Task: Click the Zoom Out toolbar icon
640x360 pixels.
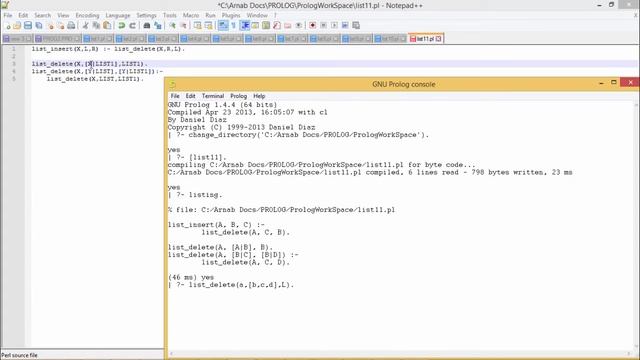Action: point(184,25)
